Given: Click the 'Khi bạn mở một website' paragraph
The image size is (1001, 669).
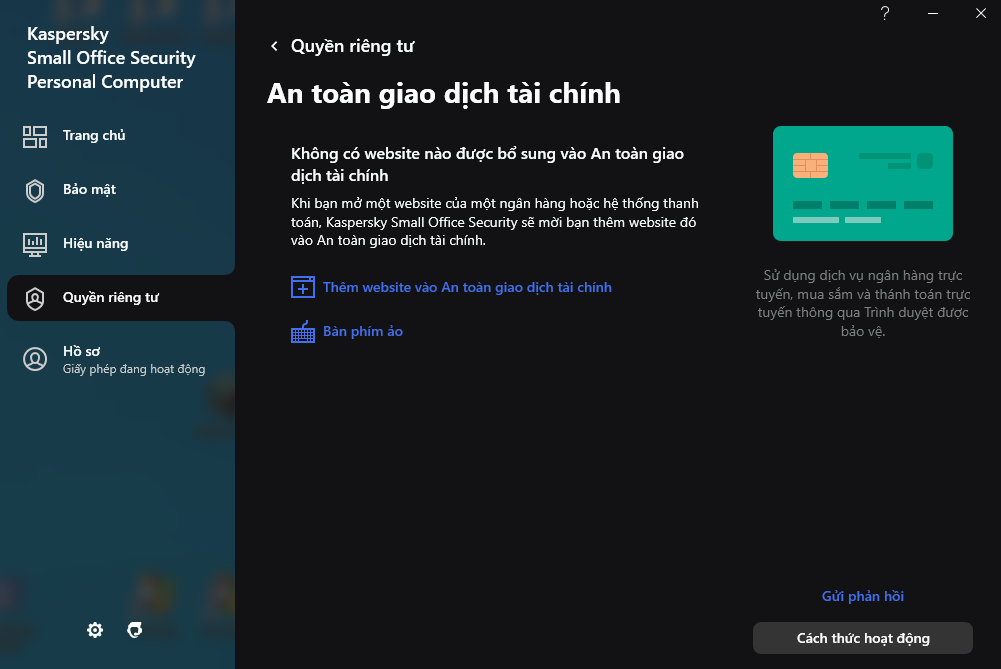Looking at the screenshot, I should point(495,222).
